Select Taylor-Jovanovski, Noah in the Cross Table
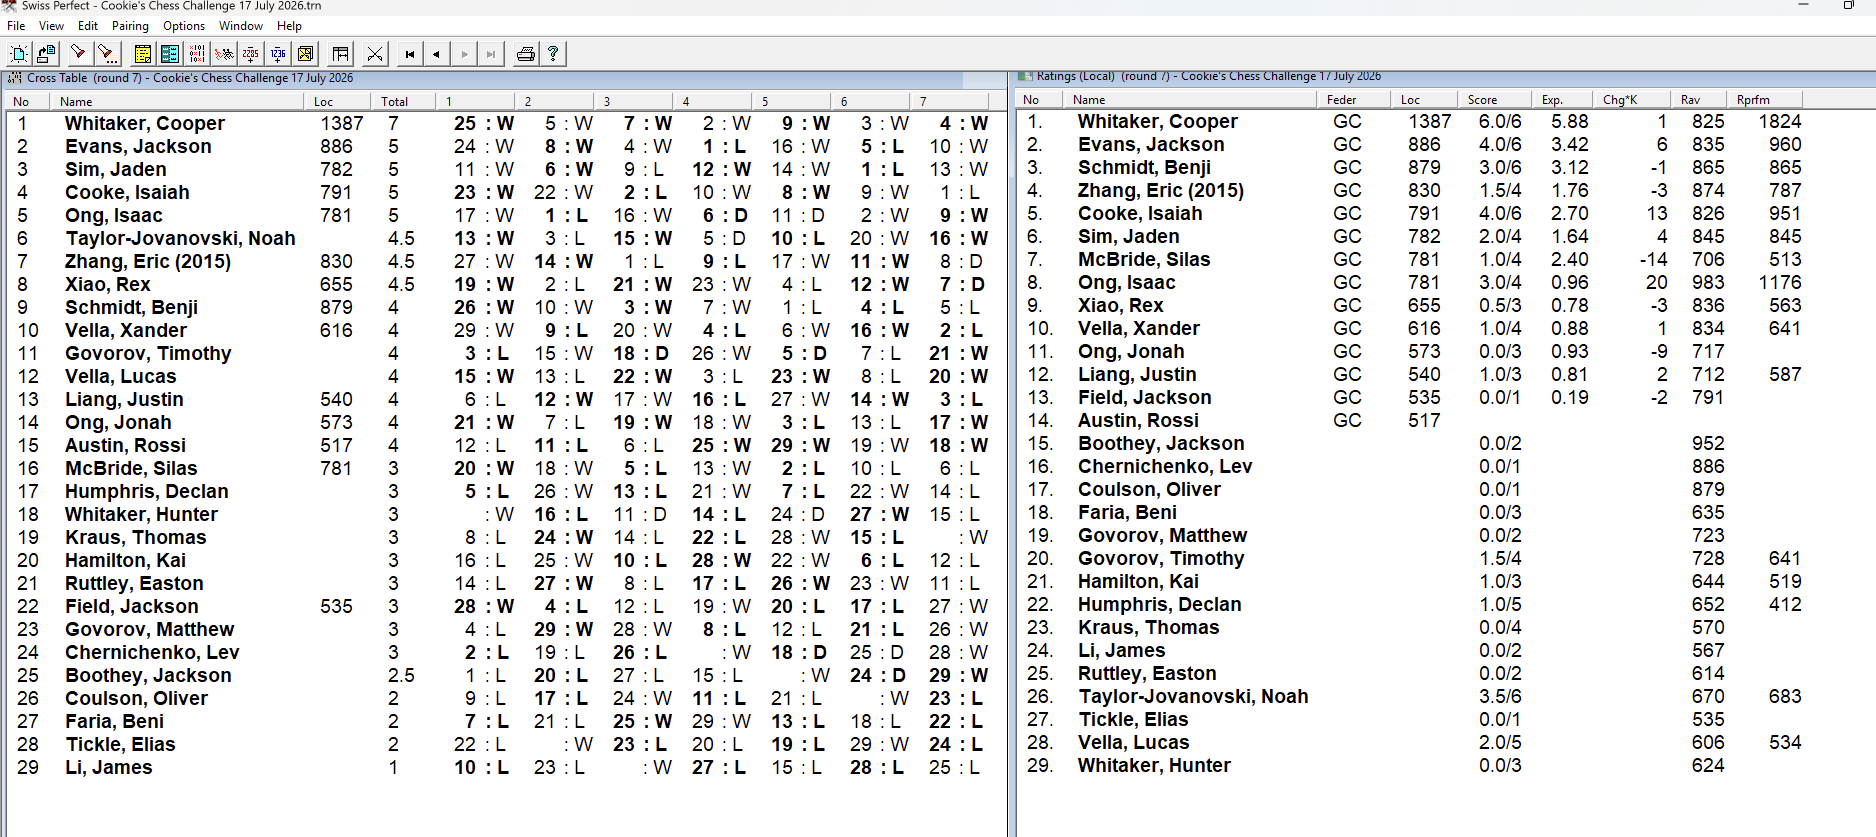1876x837 pixels. pos(180,238)
